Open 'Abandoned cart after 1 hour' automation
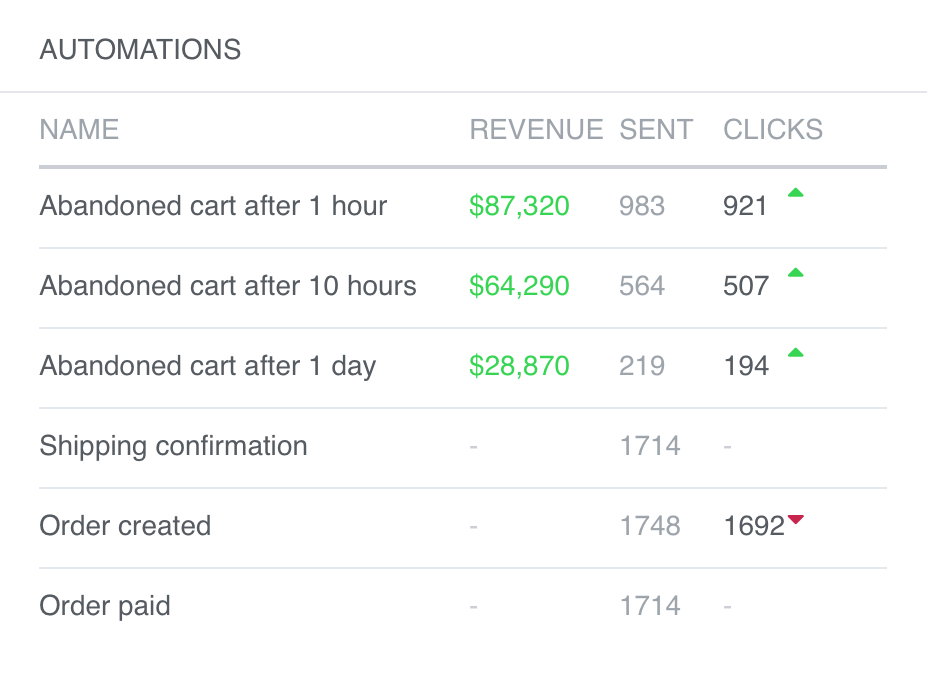The width and height of the screenshot is (927, 685). coord(213,207)
